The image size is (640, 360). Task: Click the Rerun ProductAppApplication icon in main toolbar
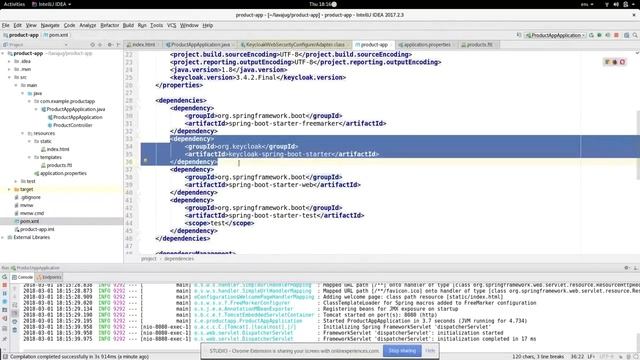coord(591,36)
